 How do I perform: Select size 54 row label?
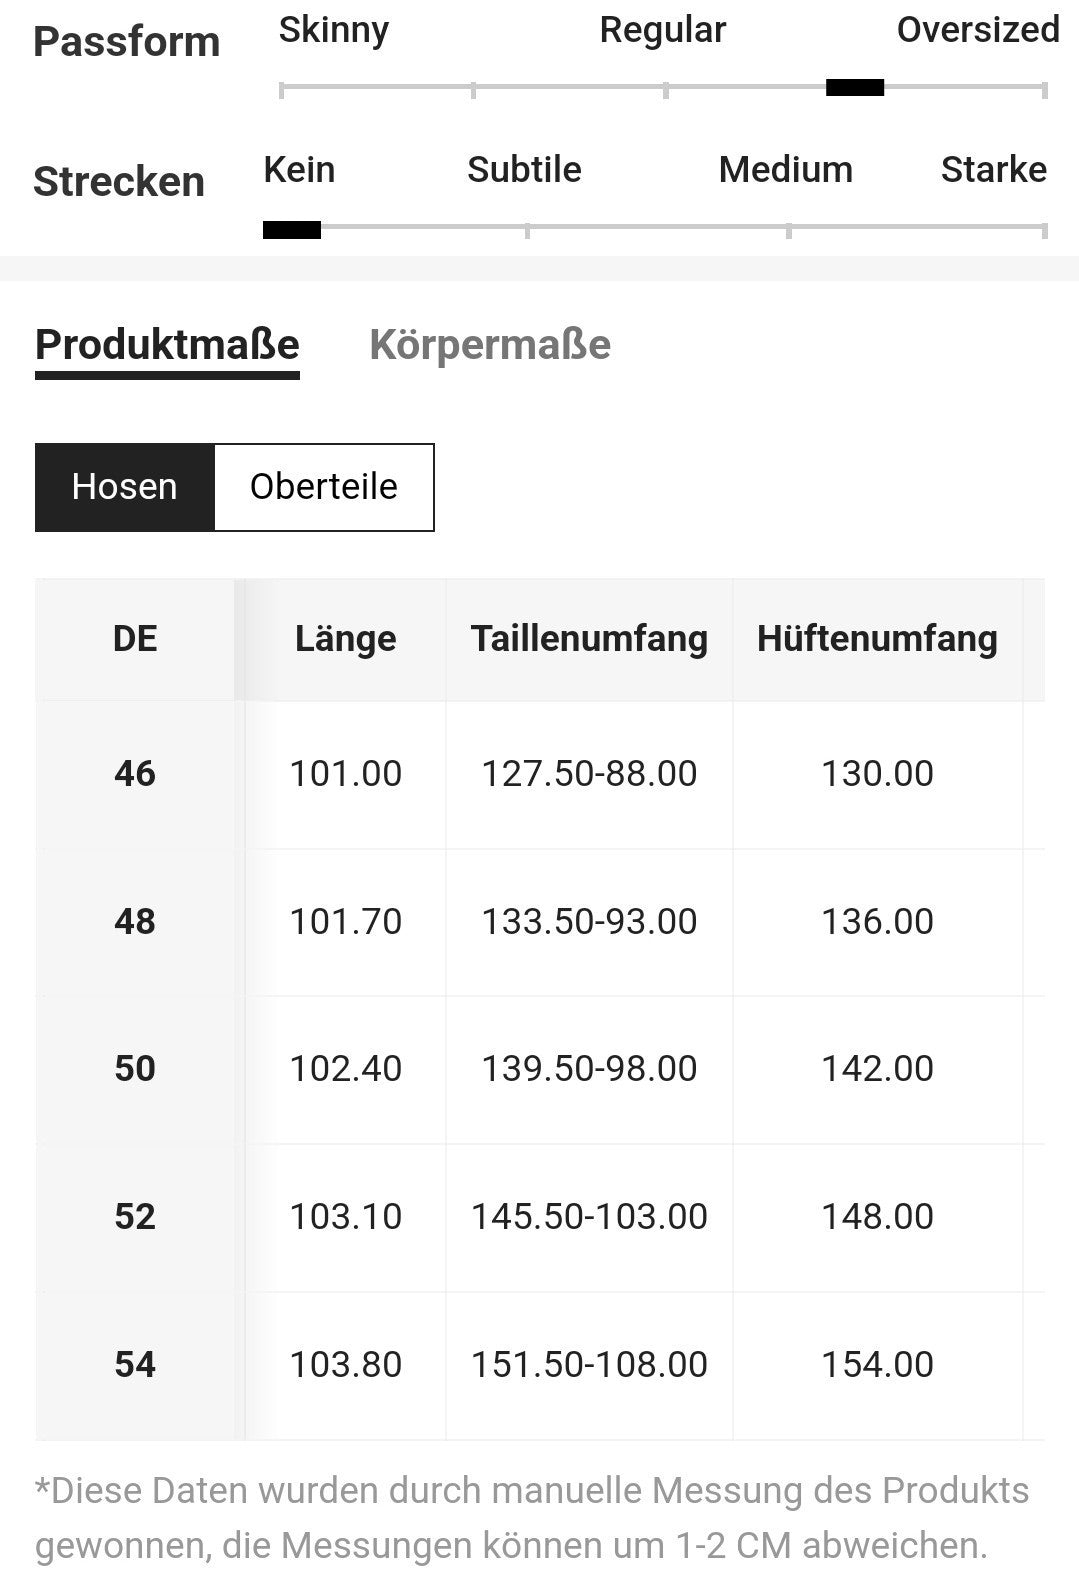pyautogui.click(x=135, y=1365)
